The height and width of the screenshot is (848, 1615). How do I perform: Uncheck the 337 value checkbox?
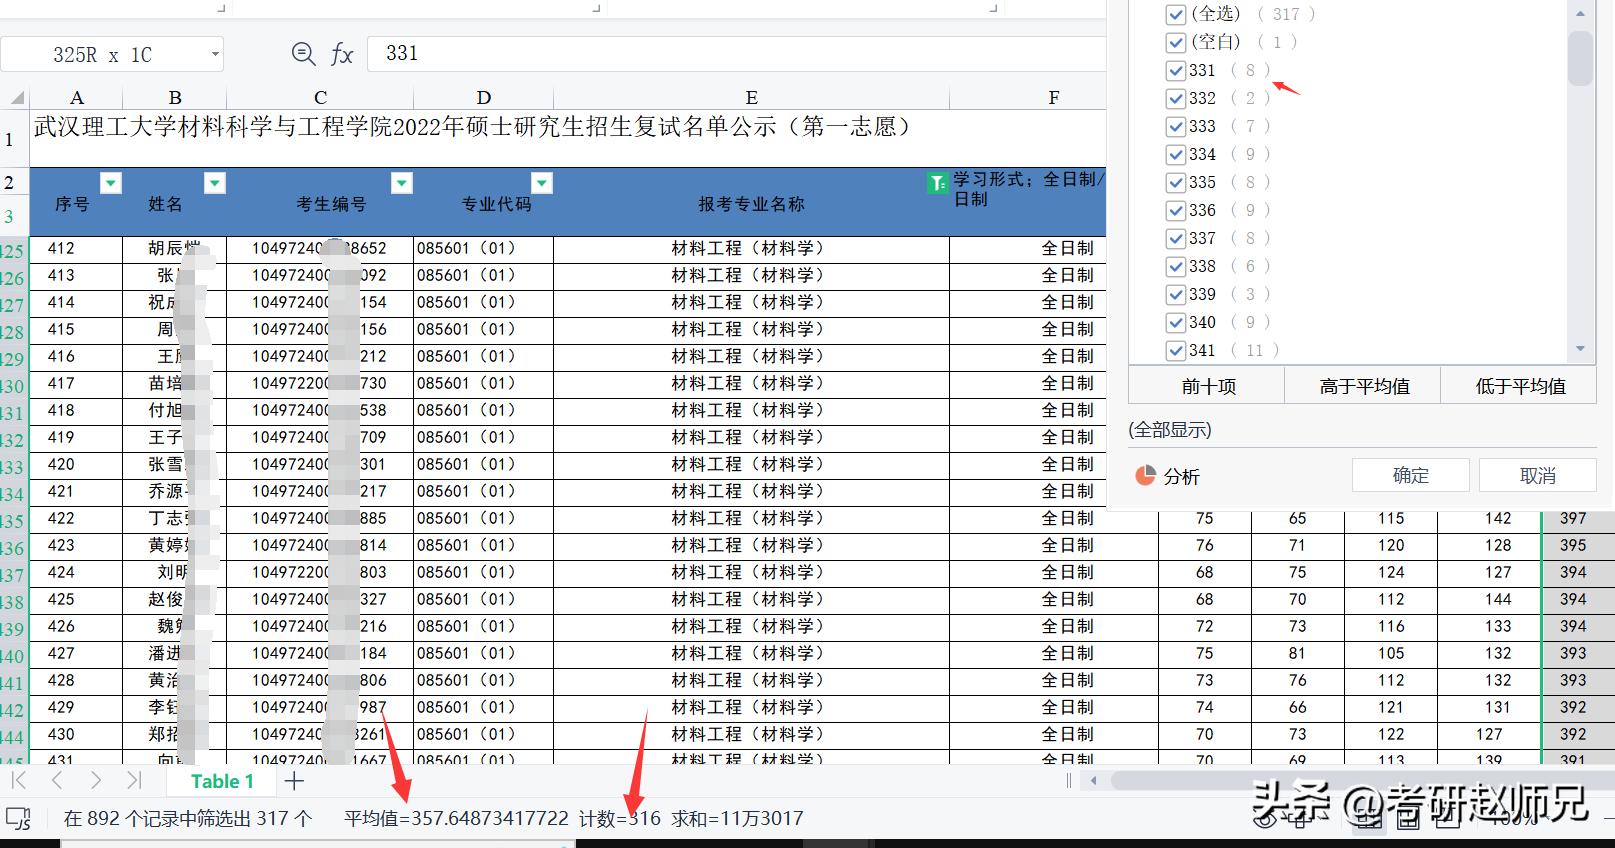(1175, 238)
